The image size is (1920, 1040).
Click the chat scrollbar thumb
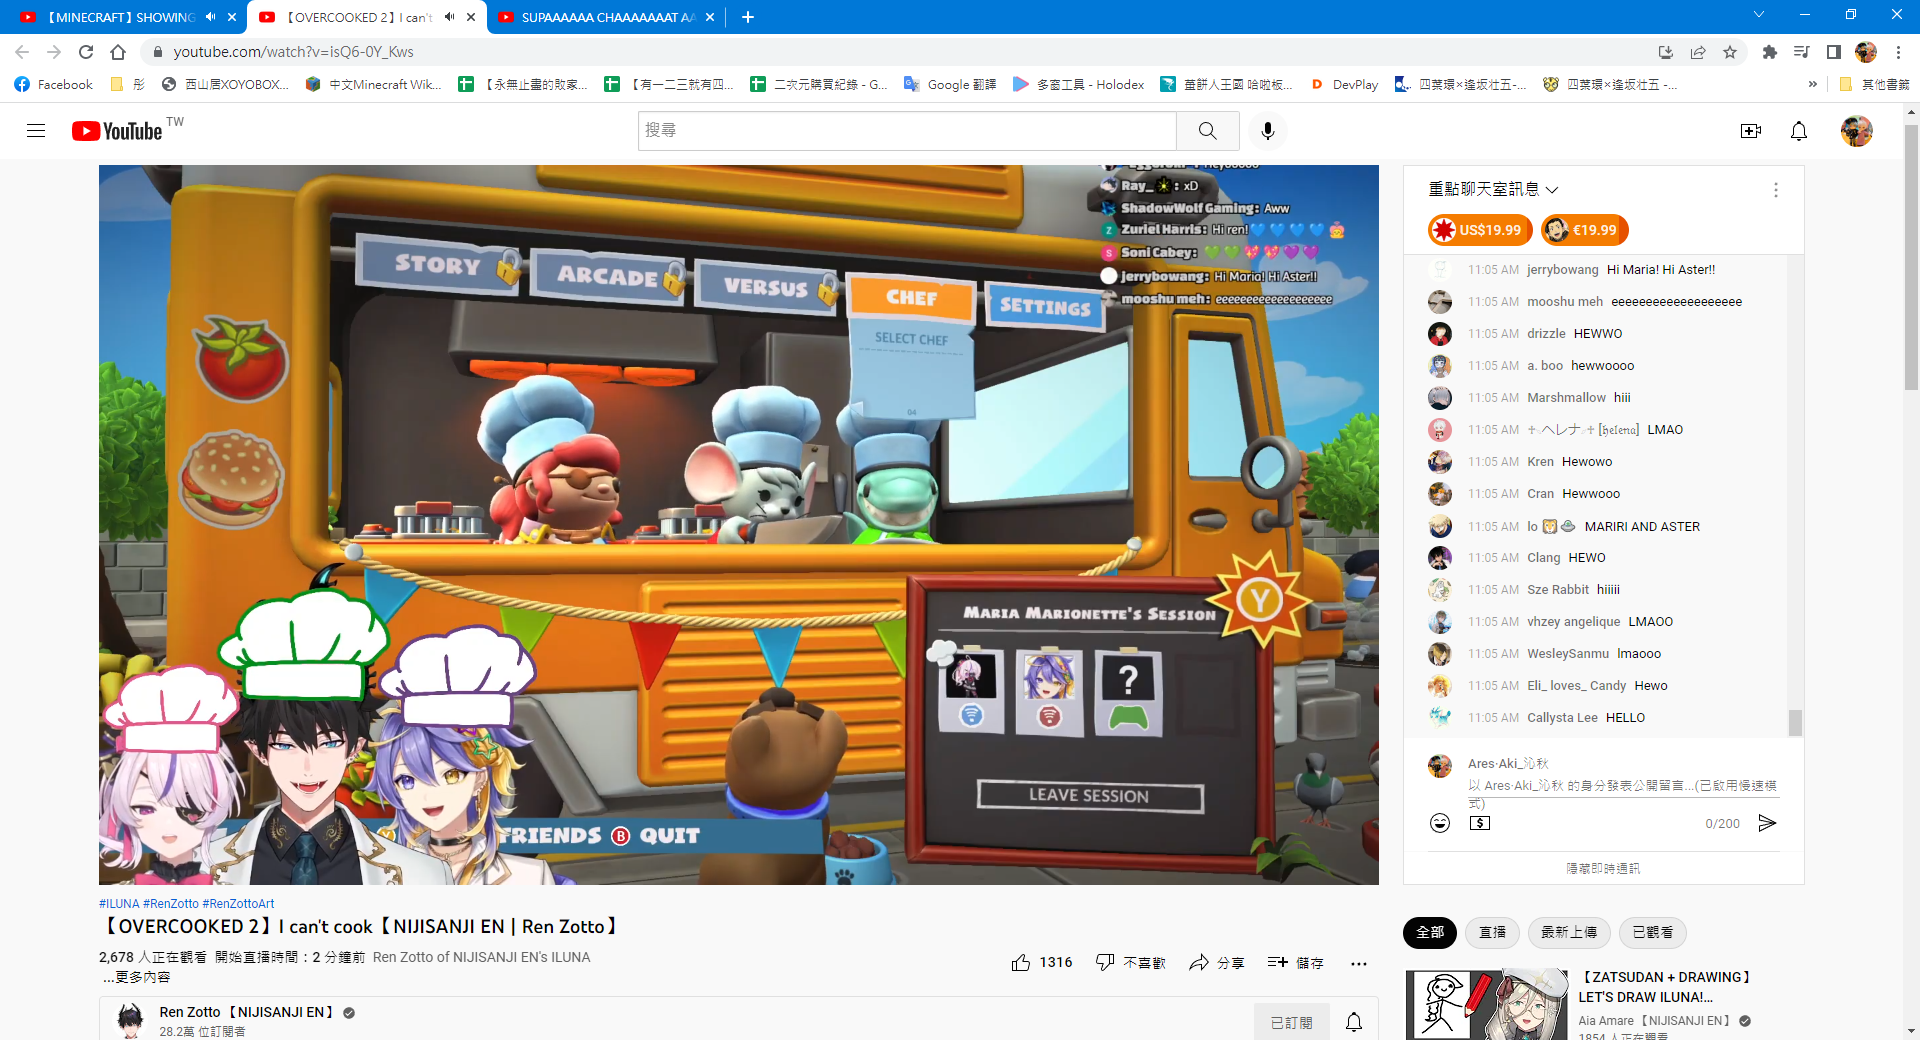[1795, 722]
